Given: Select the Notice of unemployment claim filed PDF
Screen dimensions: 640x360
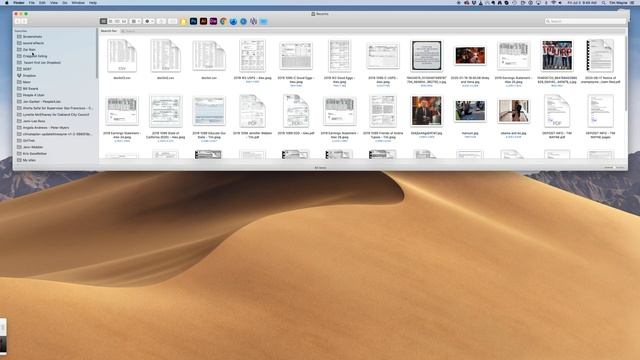Looking at the screenshot, I should (x=600, y=56).
